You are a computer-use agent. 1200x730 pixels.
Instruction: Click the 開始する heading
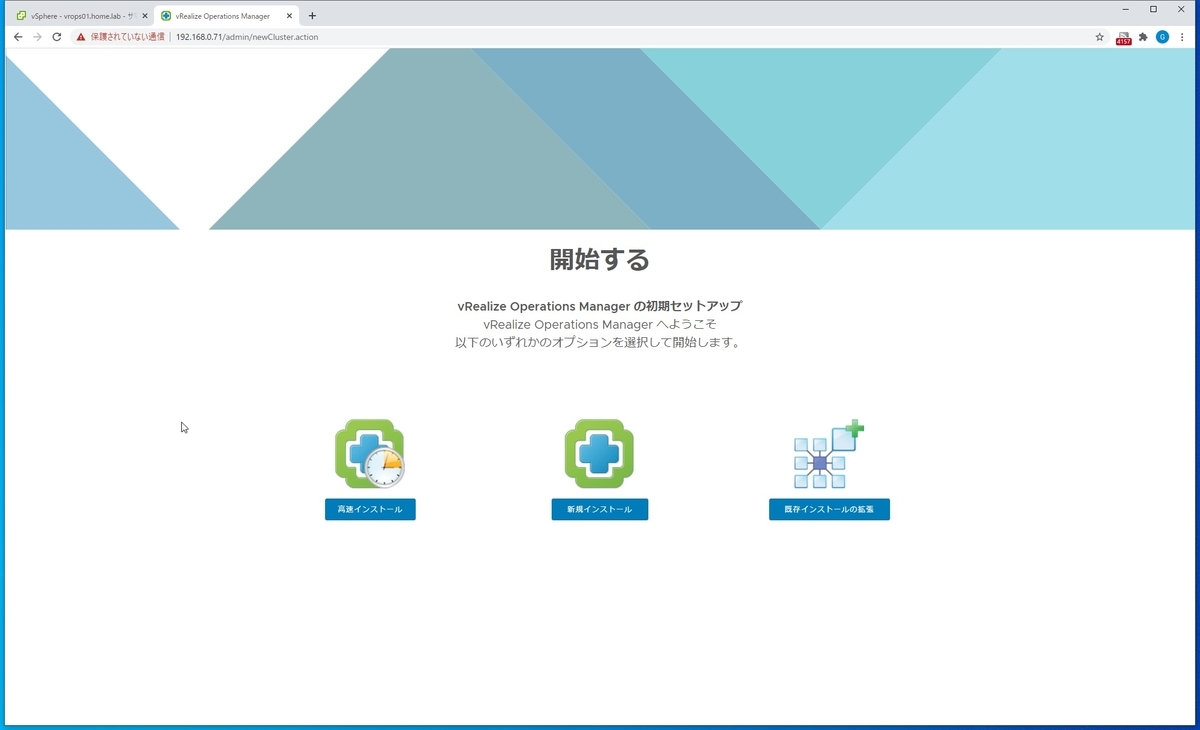(600, 260)
